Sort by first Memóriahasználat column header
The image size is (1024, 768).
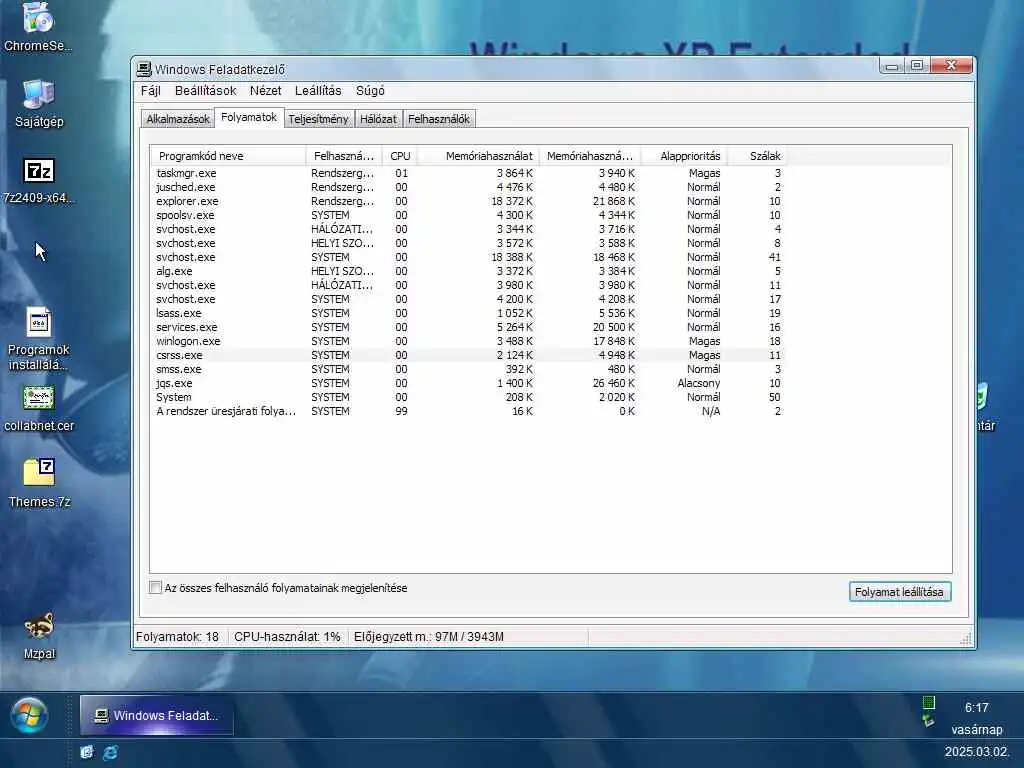(x=478, y=155)
